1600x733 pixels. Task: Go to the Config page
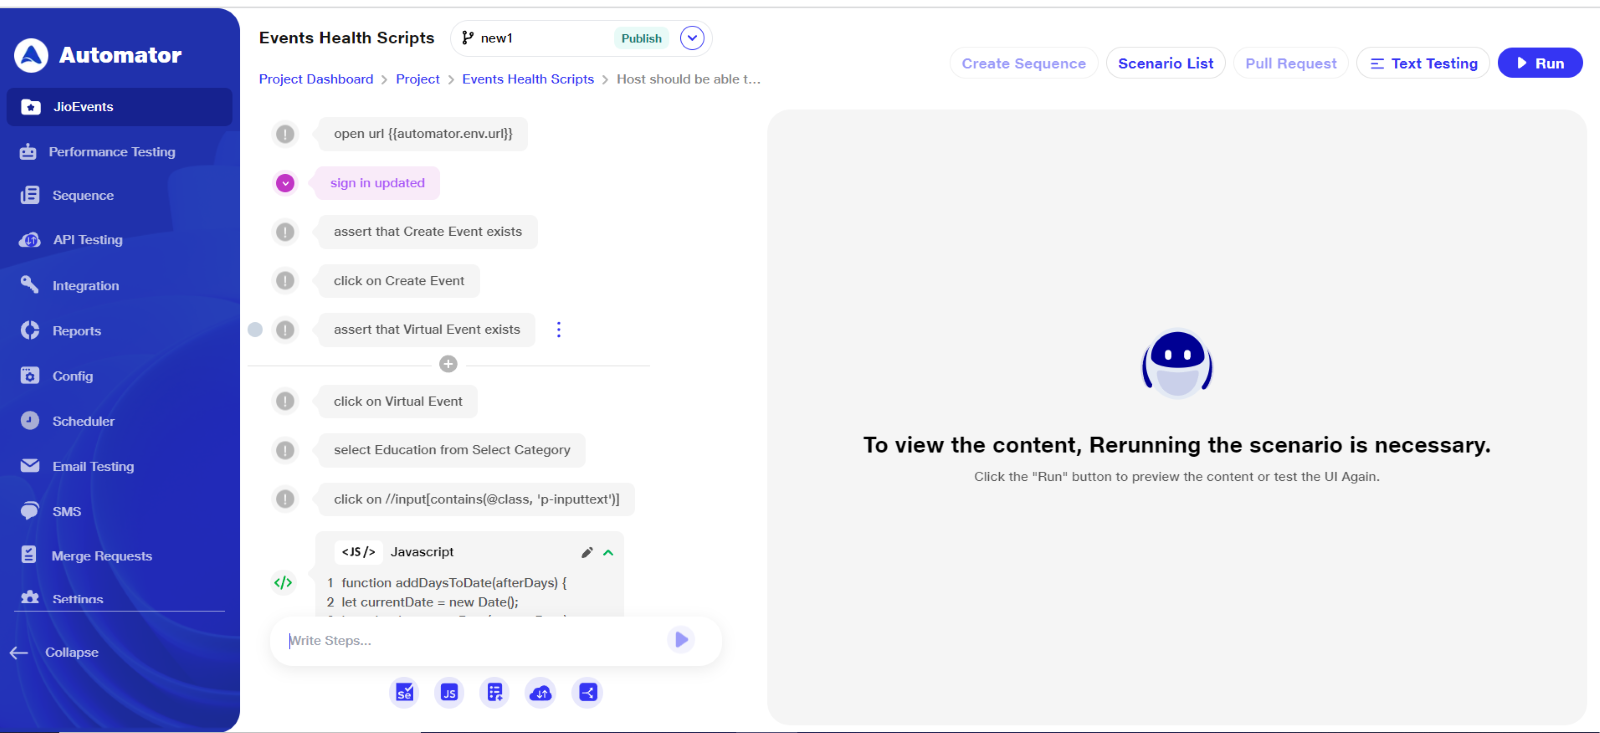(x=72, y=376)
